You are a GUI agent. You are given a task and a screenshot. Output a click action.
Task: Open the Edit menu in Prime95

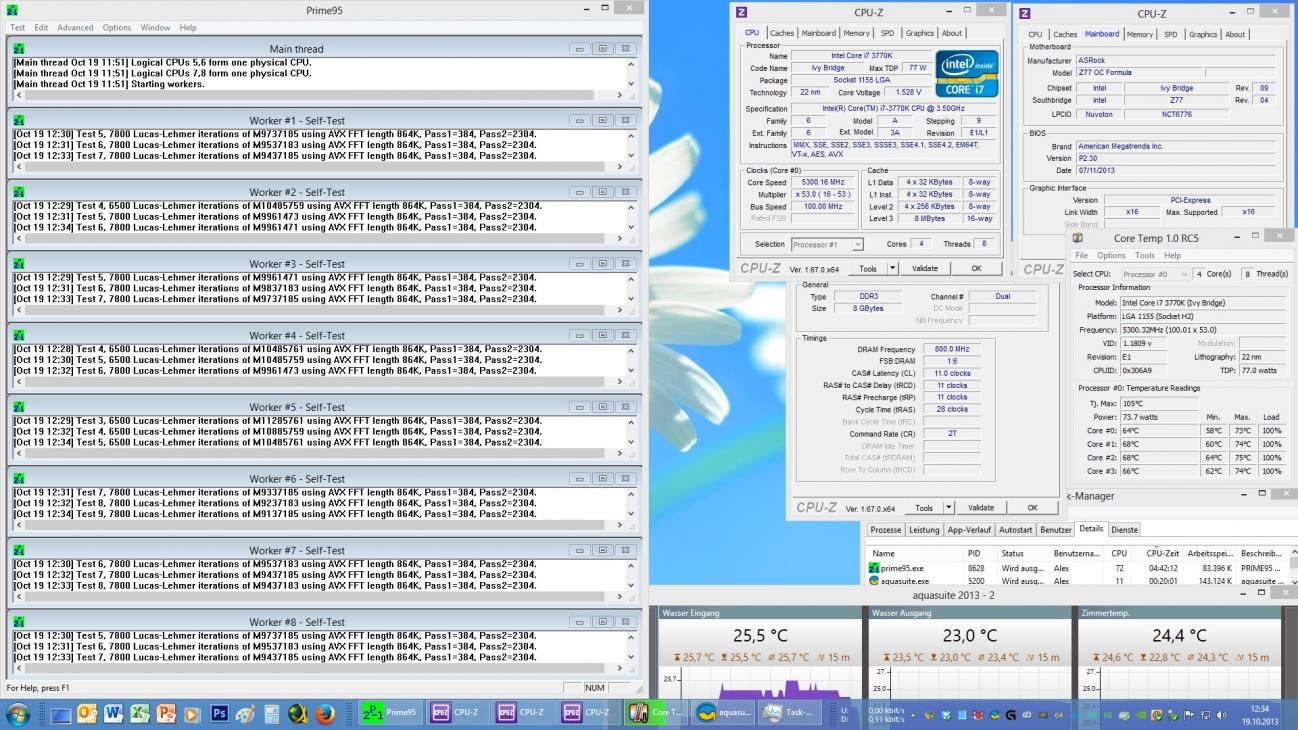pos(41,27)
